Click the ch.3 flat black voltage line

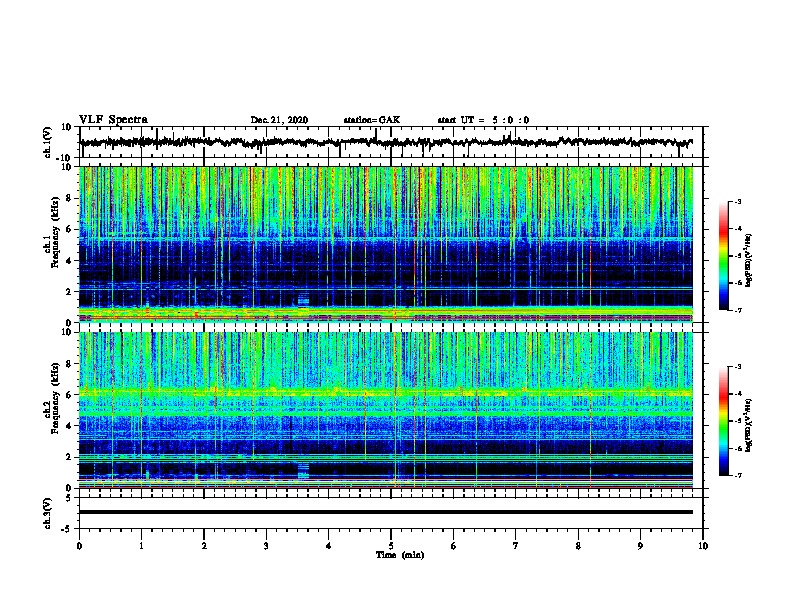coord(386,512)
